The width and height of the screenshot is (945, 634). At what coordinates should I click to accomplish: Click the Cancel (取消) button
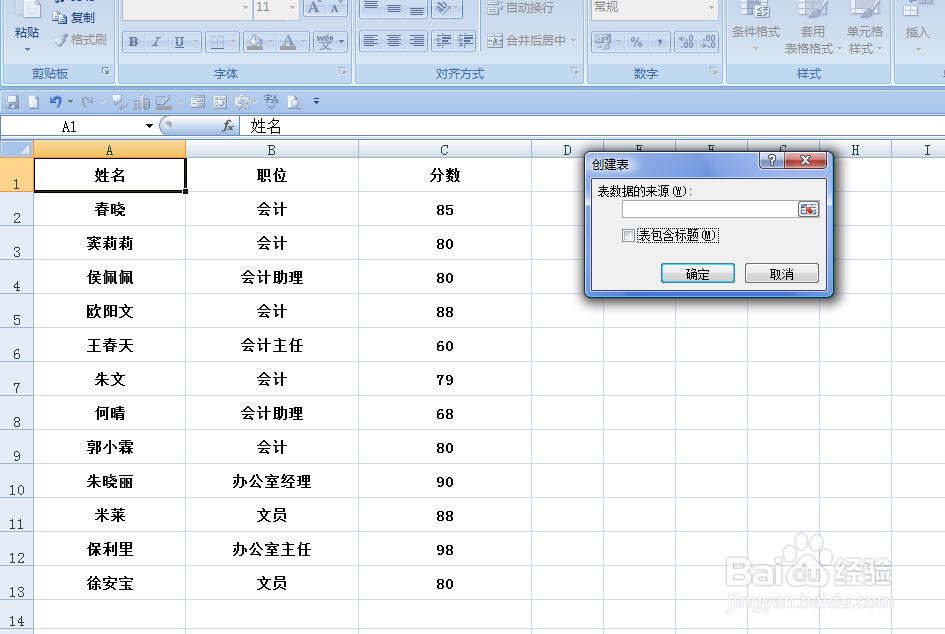[x=782, y=274]
